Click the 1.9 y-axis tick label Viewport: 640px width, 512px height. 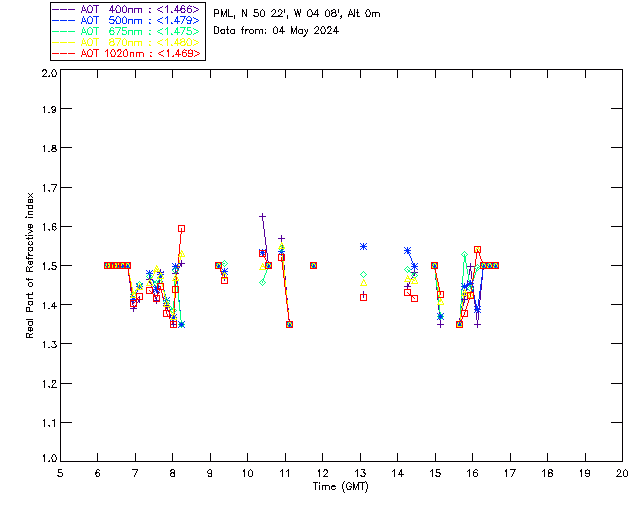point(49,109)
